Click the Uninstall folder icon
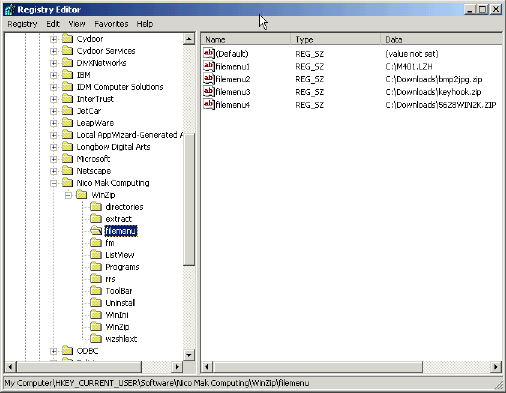The height and width of the screenshot is (393, 506). (x=96, y=303)
